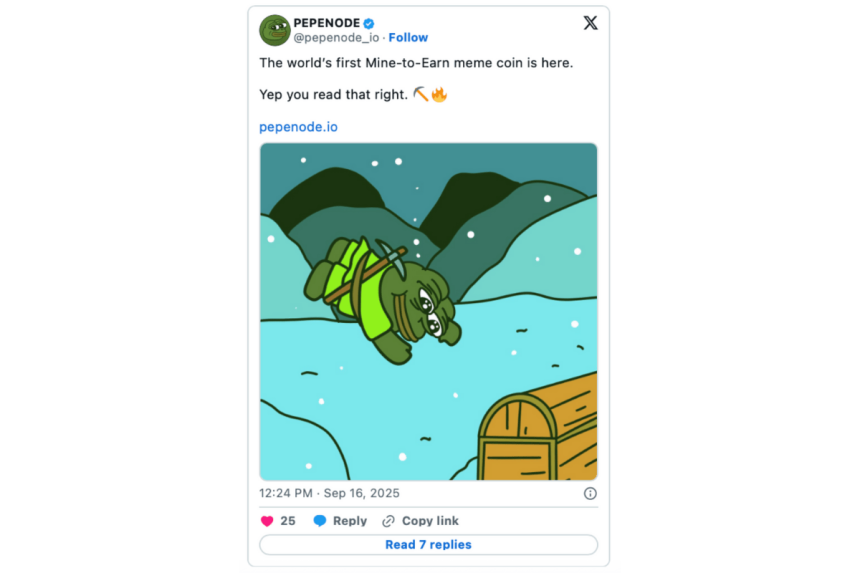This screenshot has height=573, width=860.
Task: Click the 25 likes count
Action: [x=288, y=521]
